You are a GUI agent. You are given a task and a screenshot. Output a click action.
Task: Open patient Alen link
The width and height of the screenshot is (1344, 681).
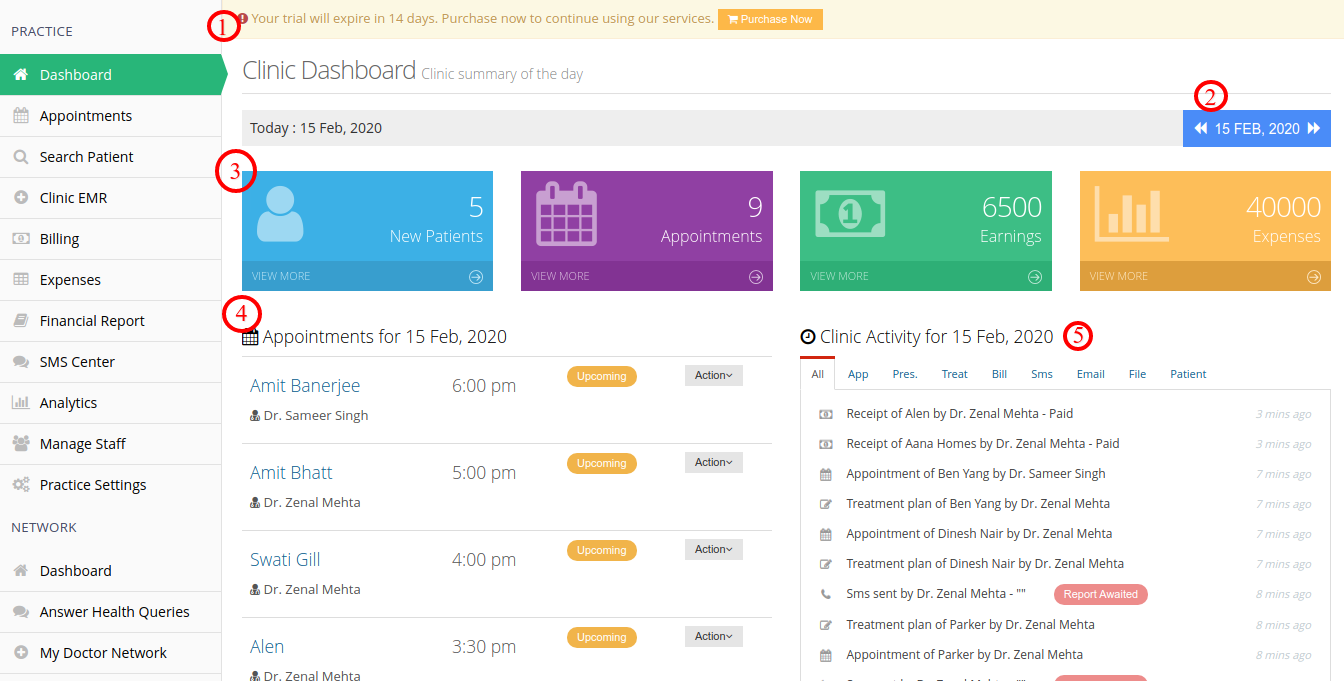[267, 647]
